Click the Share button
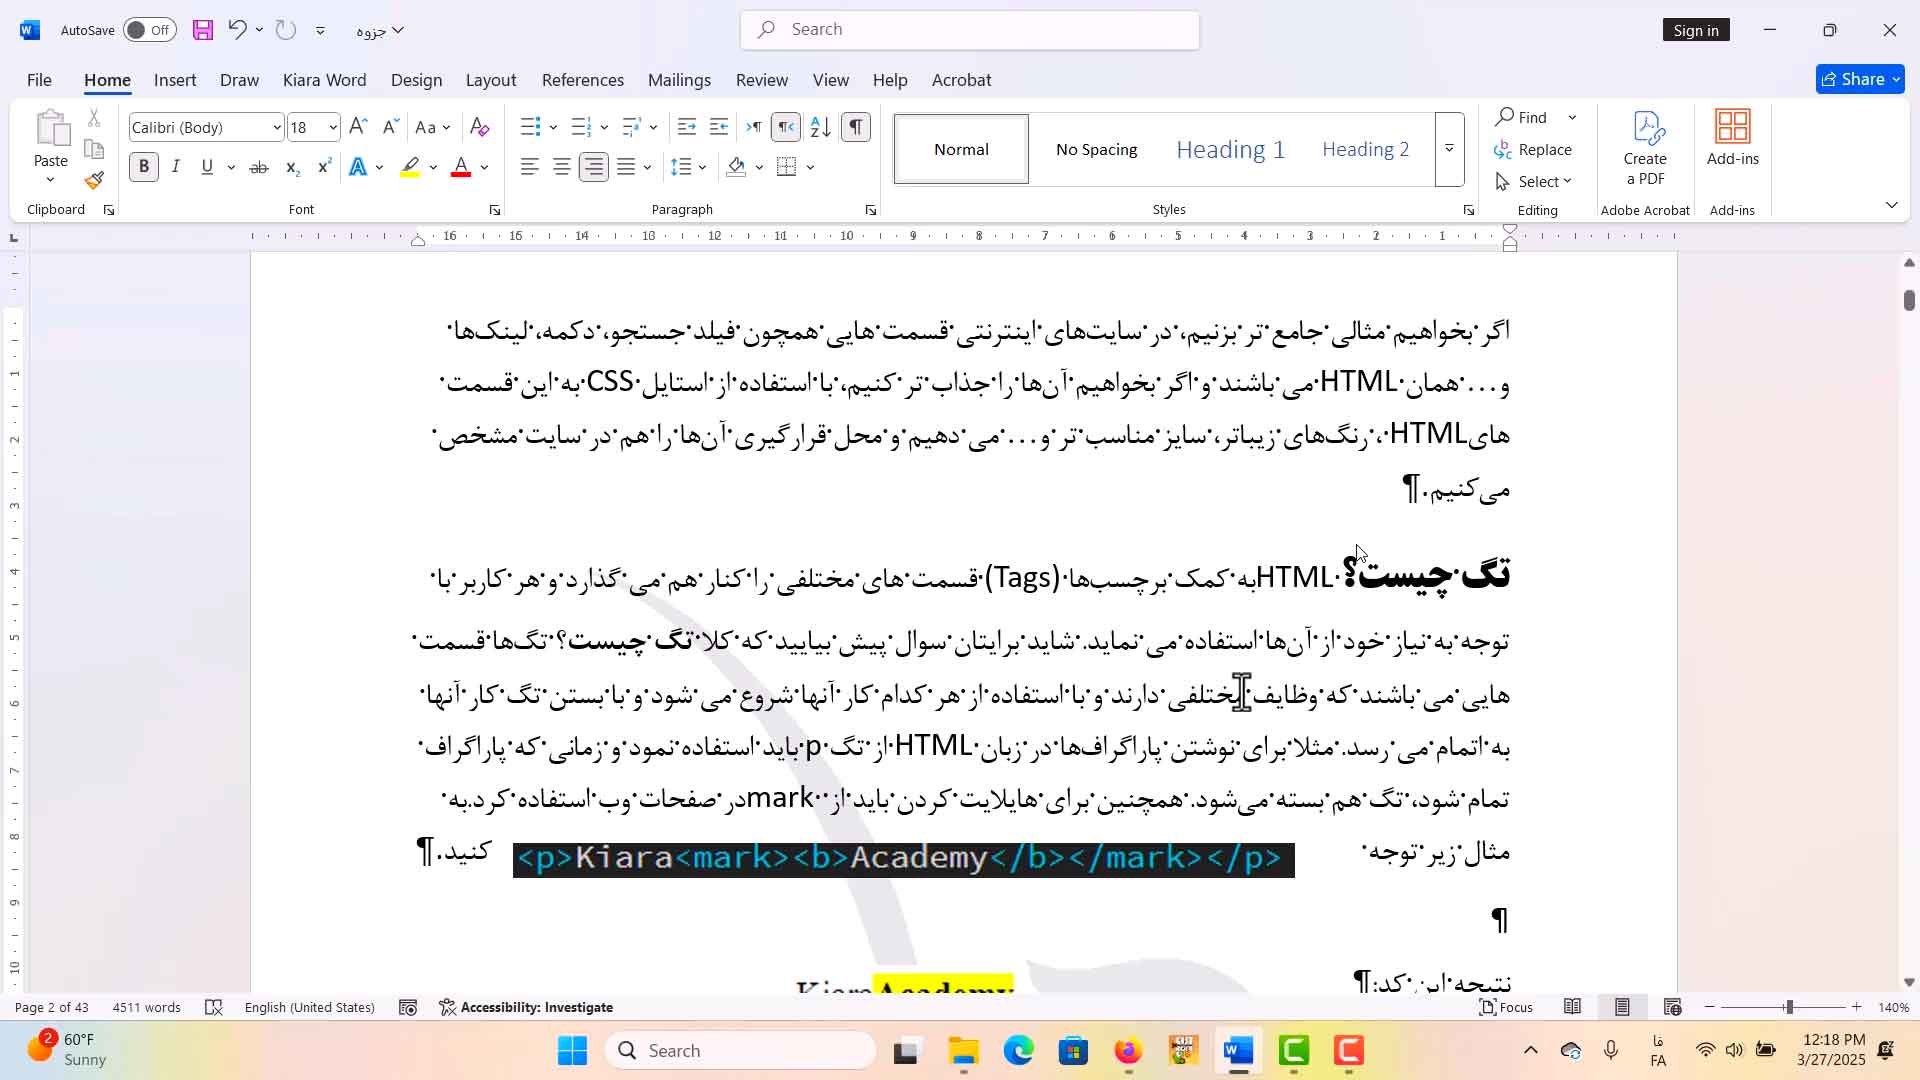 click(1860, 79)
